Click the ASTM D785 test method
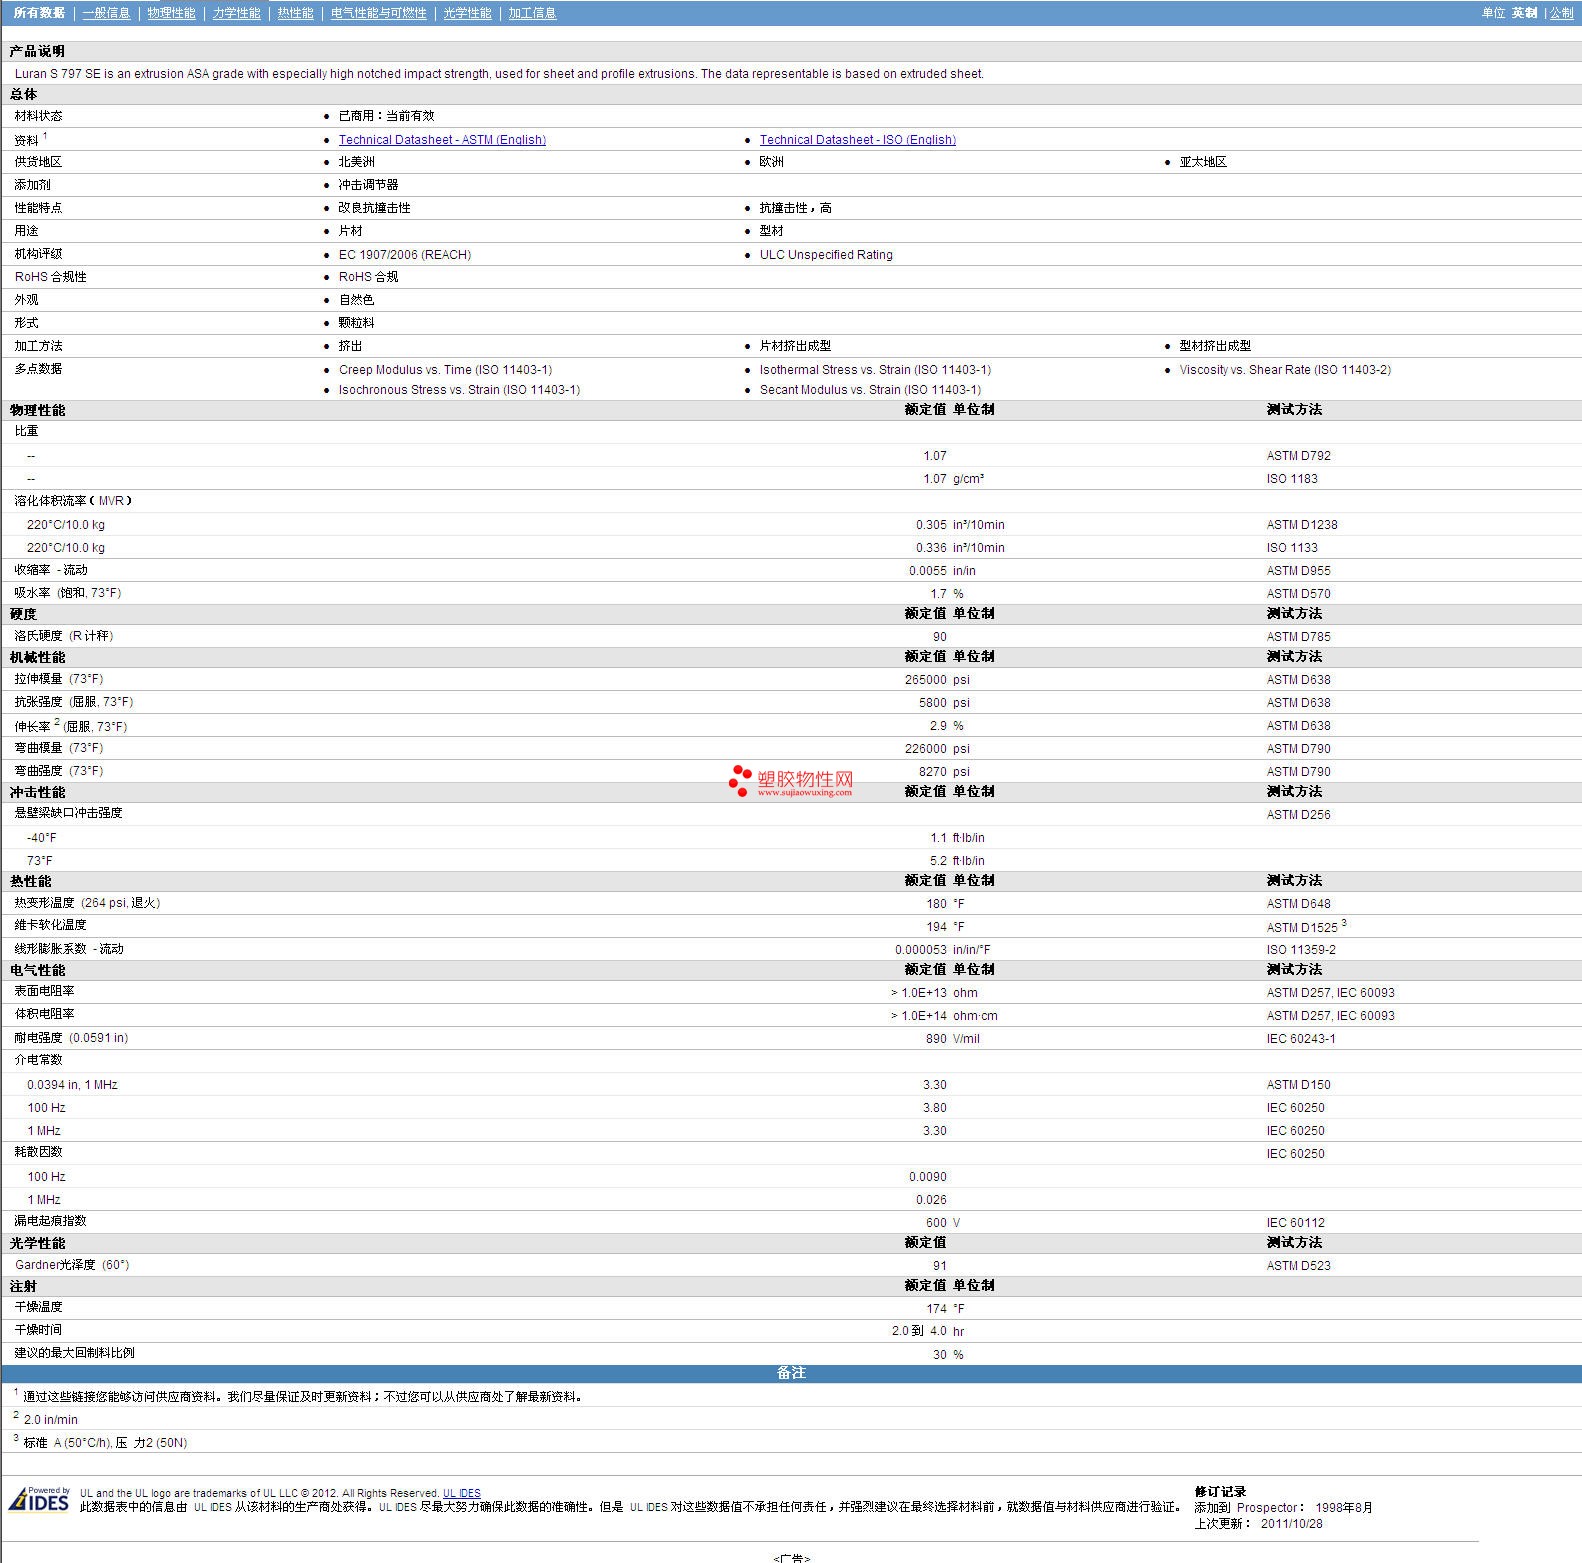This screenshot has height=1563, width=1582. 1298,637
